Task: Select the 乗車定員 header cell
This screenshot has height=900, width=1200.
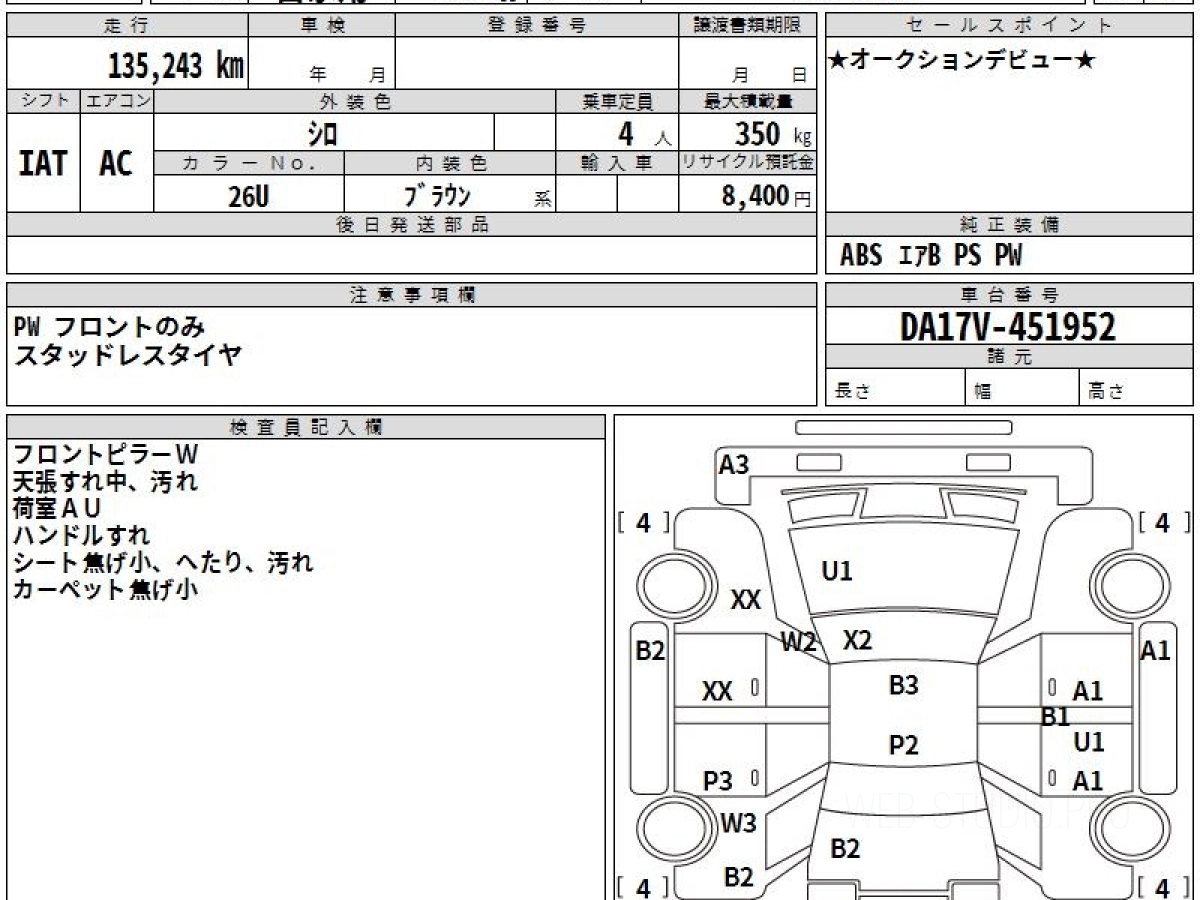Action: 617,101
